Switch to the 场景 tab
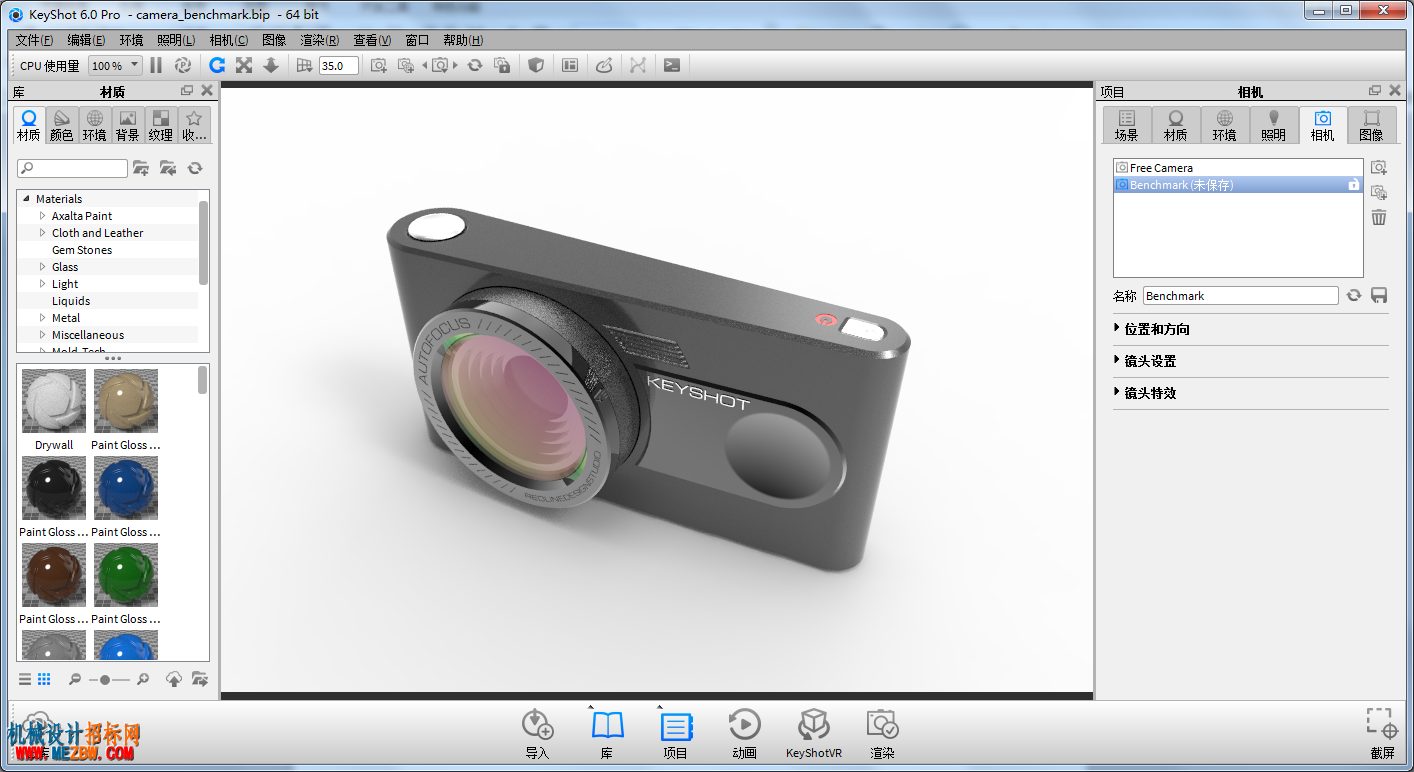Viewport: 1414px width, 772px height. (x=1127, y=126)
